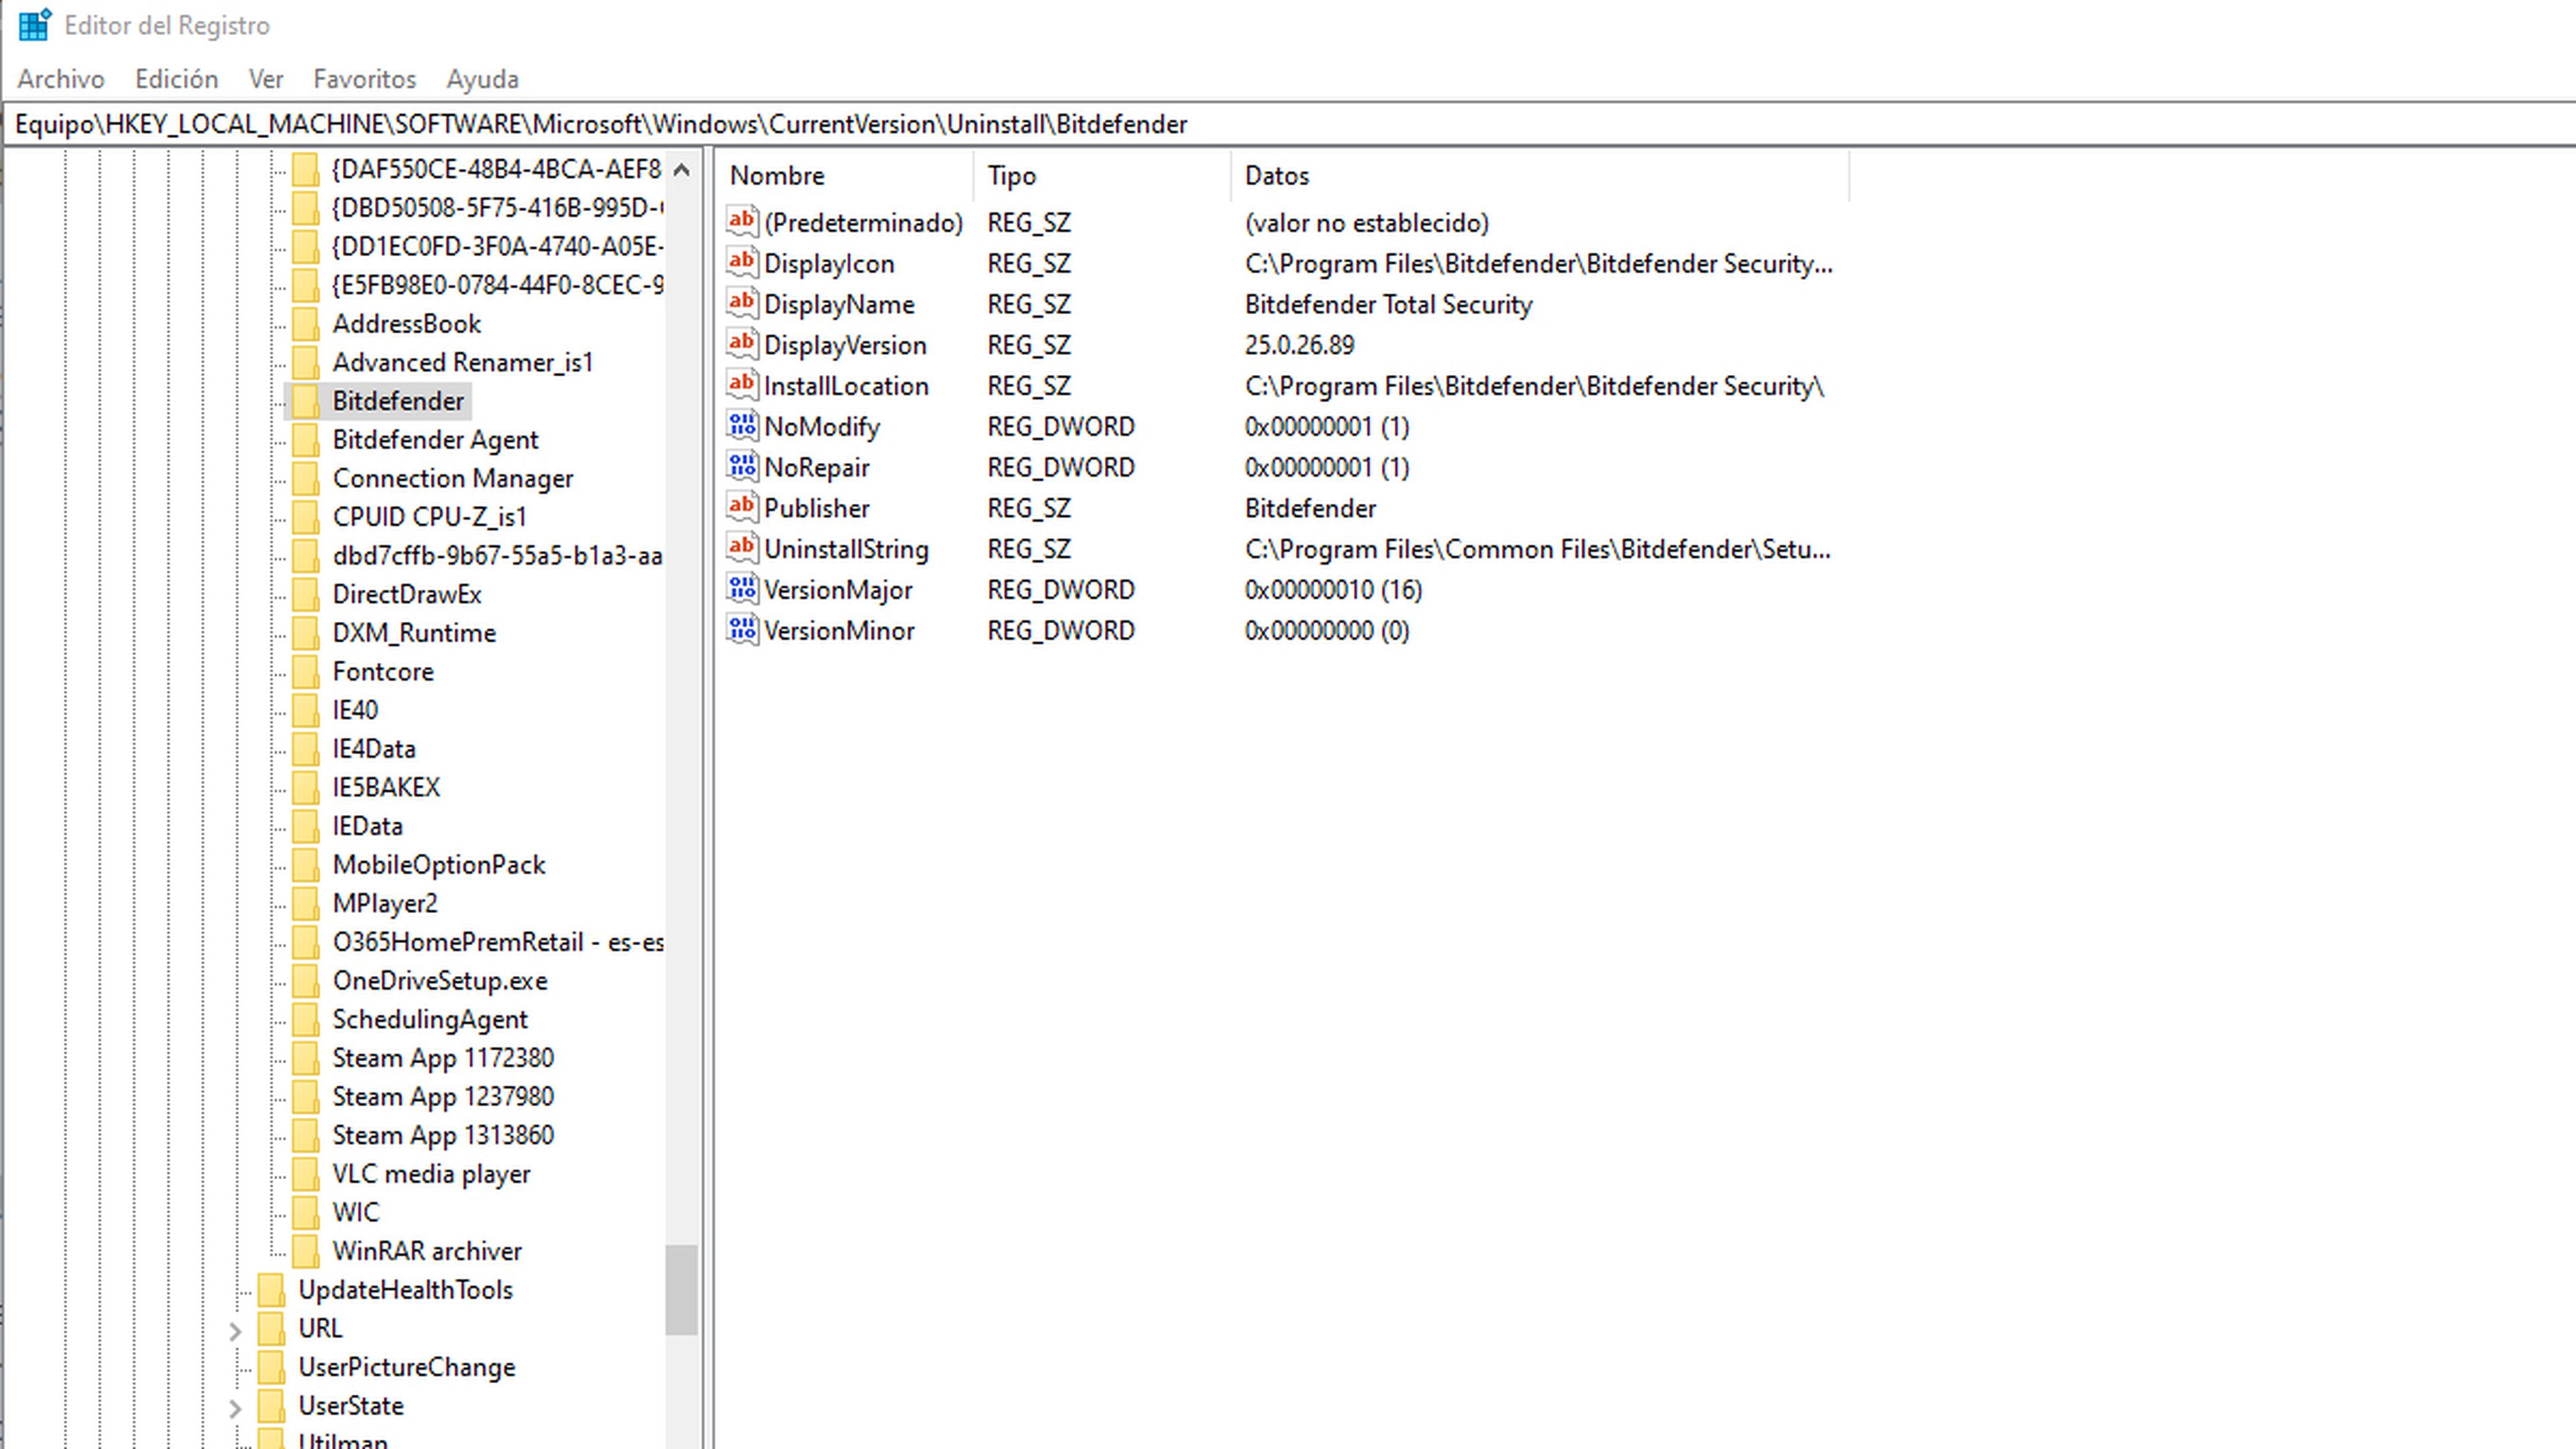The height and width of the screenshot is (1449, 2576).
Task: Open the Edición menu
Action: pos(176,79)
